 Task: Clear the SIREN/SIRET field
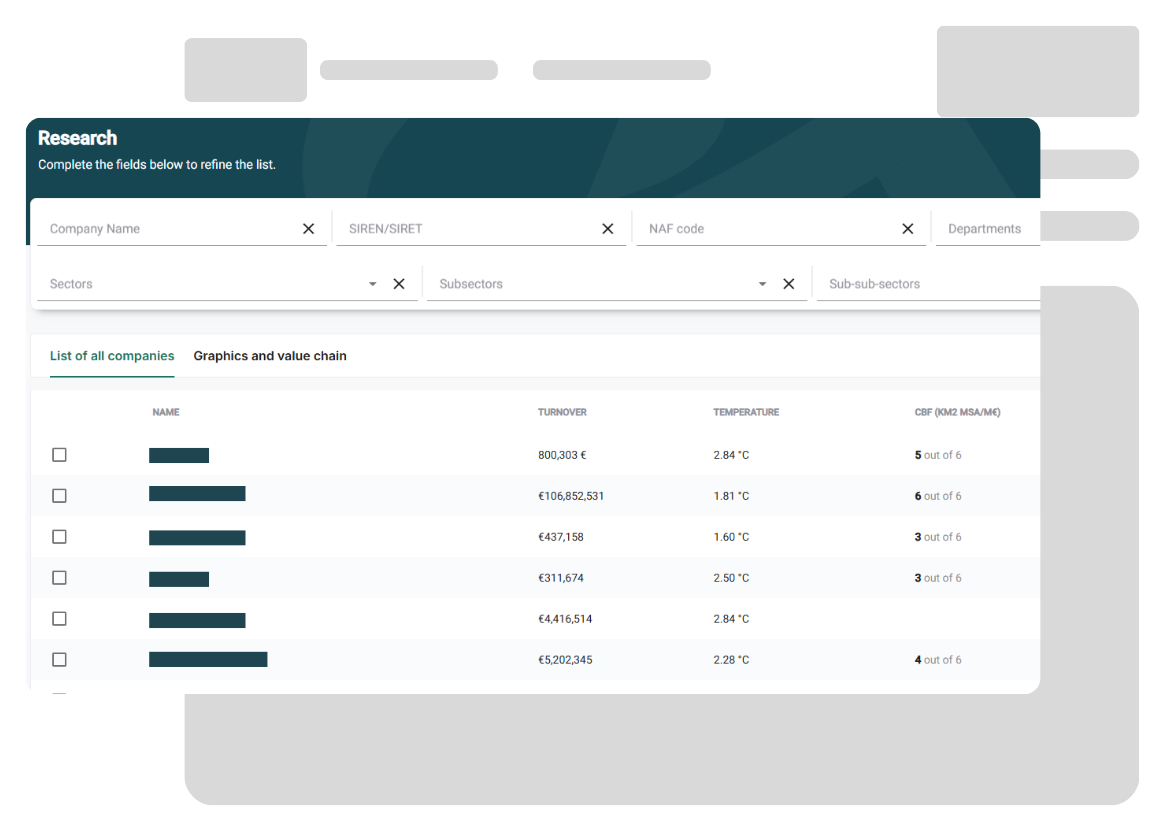(607, 228)
